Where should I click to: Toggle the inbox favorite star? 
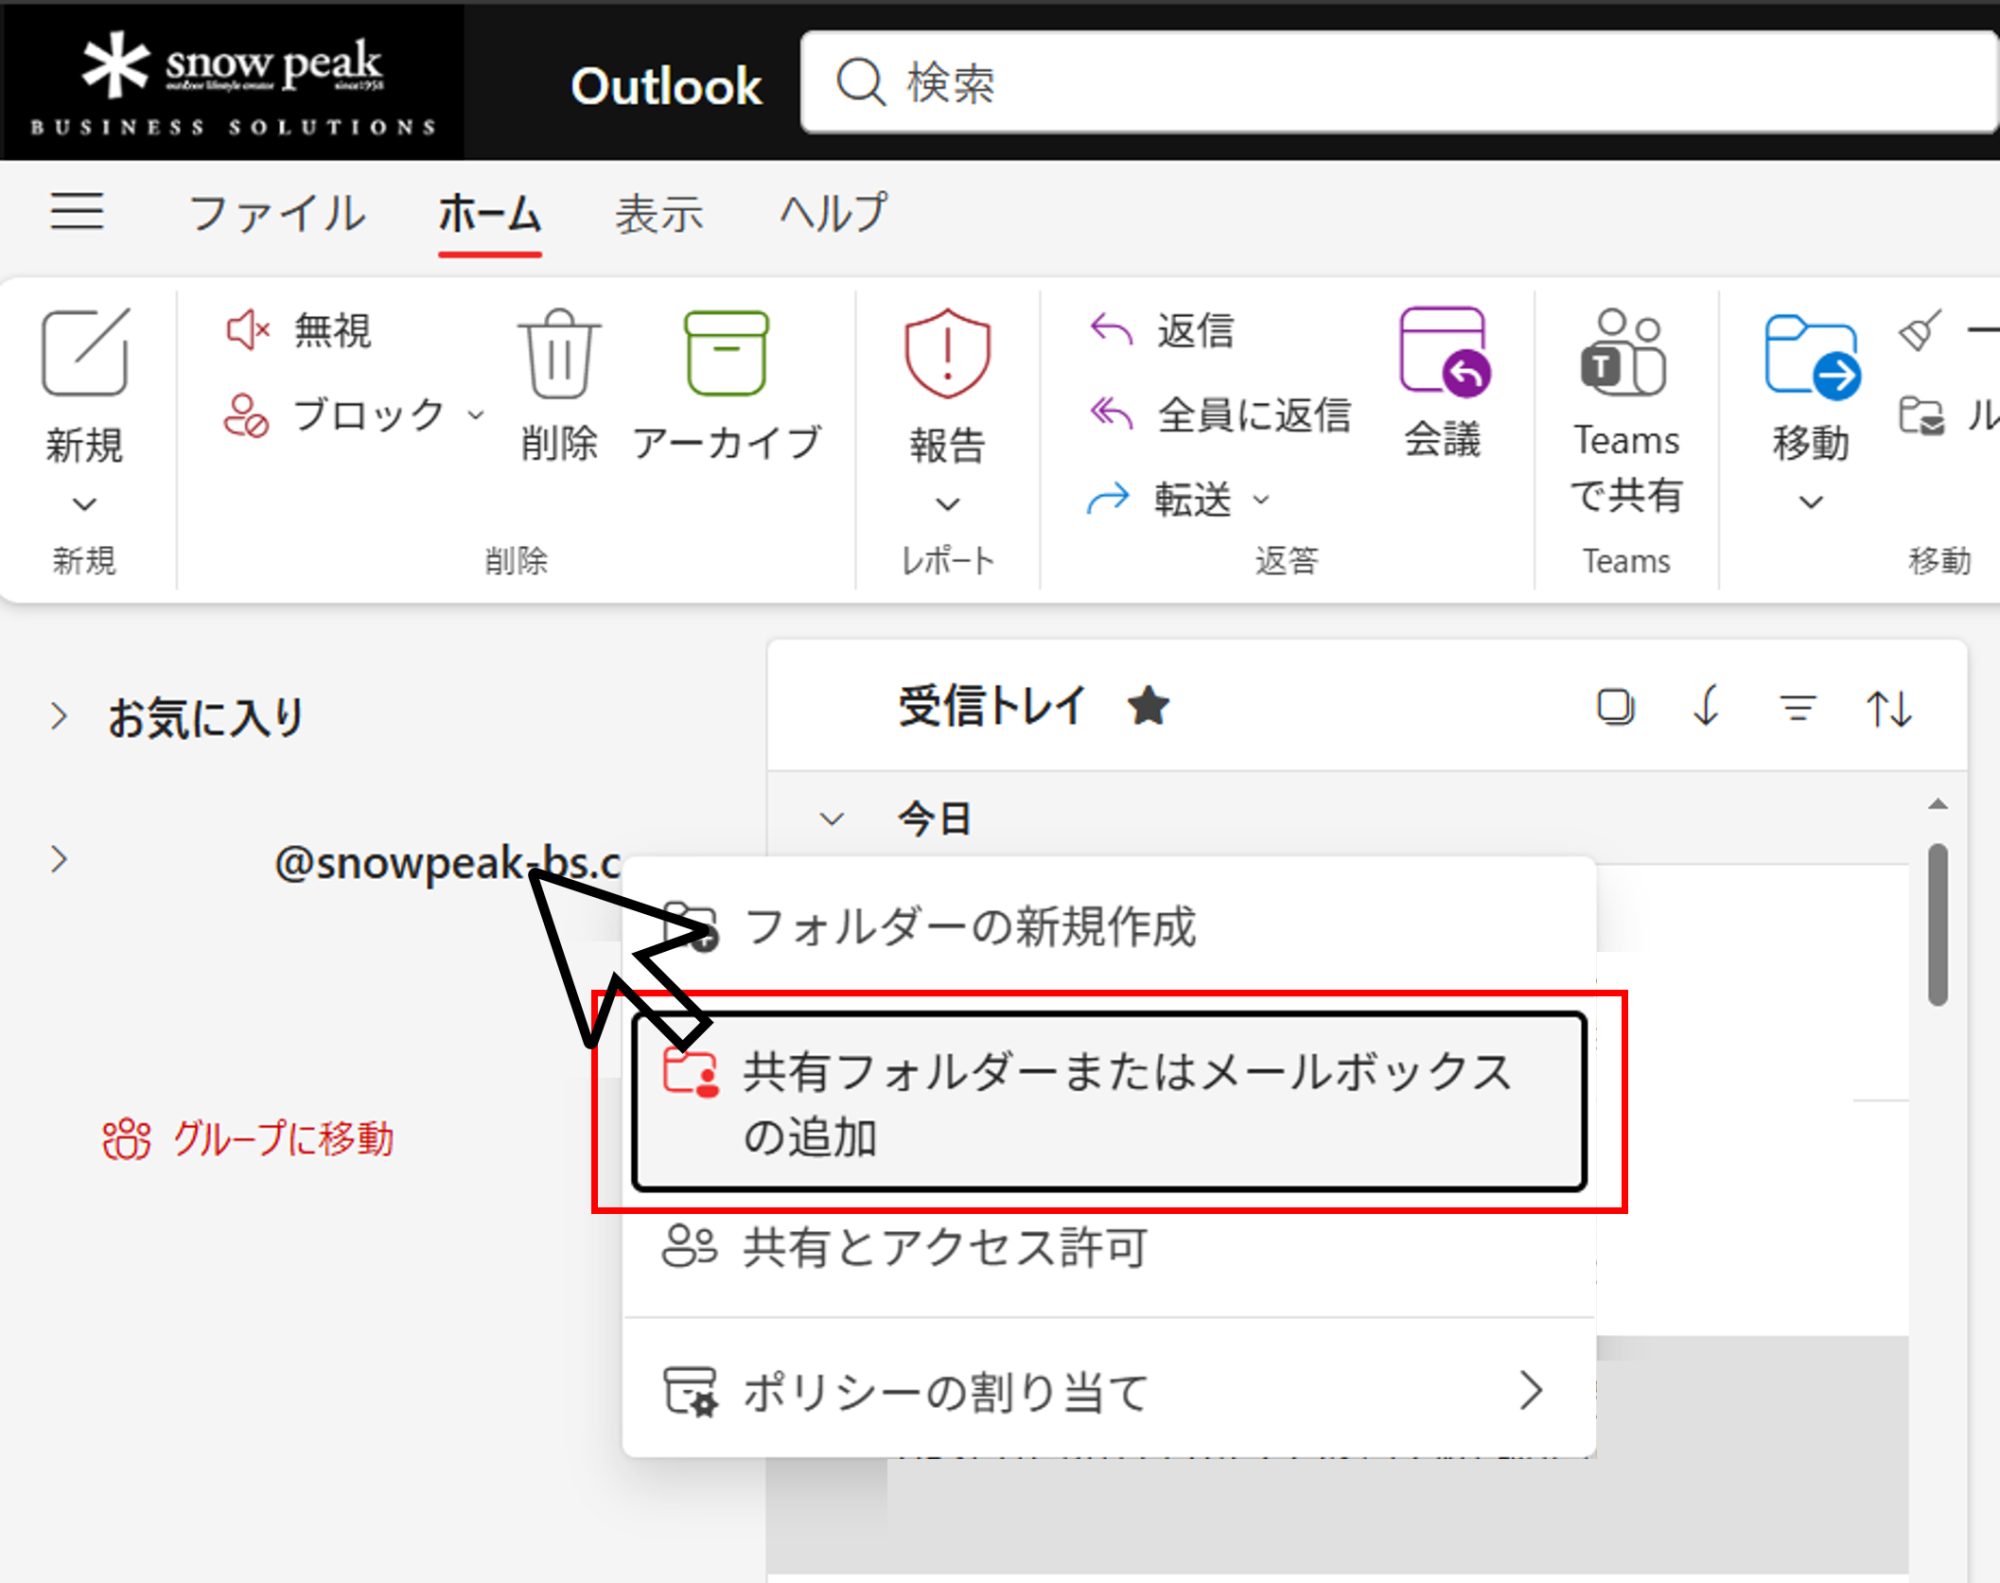pyautogui.click(x=1148, y=707)
